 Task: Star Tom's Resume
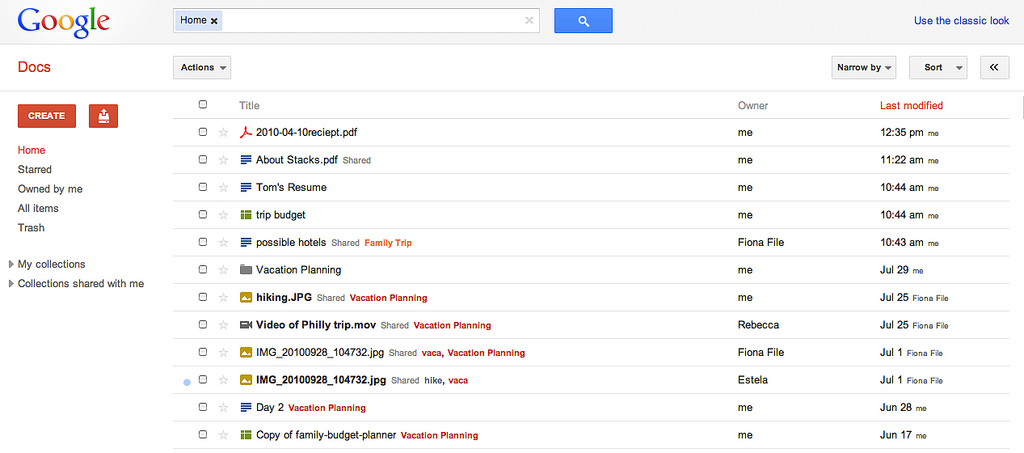[223, 187]
